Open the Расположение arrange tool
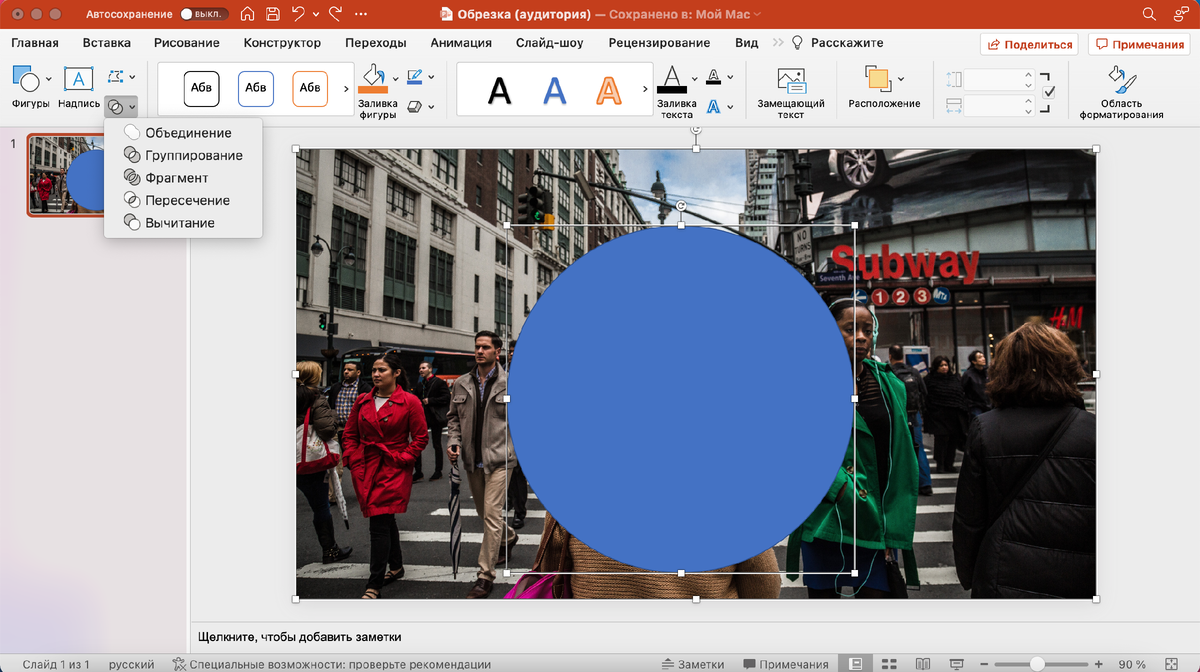Viewport: 1200px width, 672px height. coord(878,80)
